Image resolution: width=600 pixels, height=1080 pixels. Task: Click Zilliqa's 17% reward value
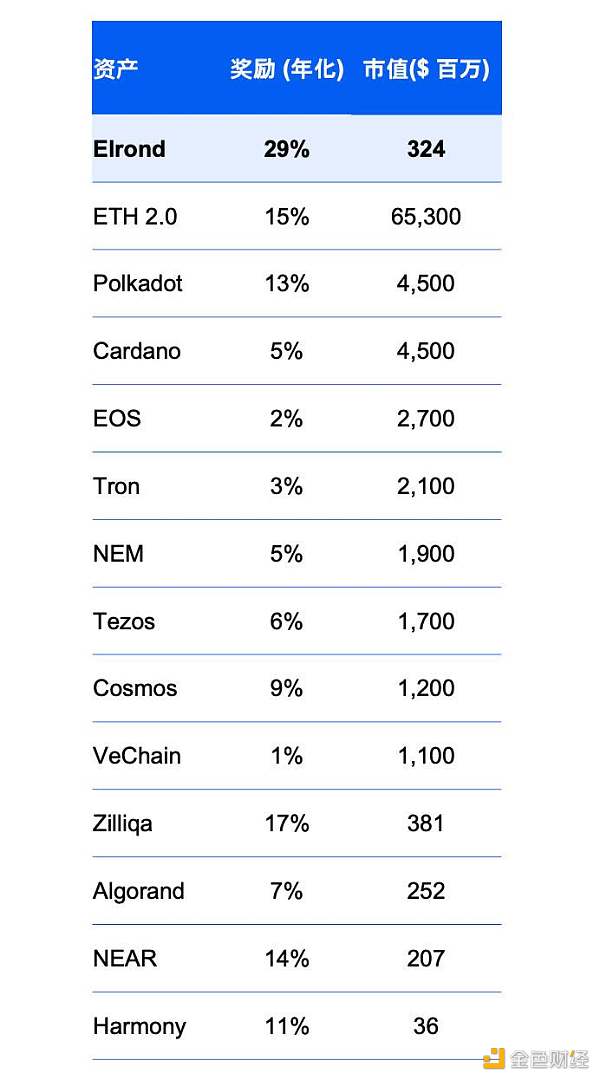pos(287,823)
